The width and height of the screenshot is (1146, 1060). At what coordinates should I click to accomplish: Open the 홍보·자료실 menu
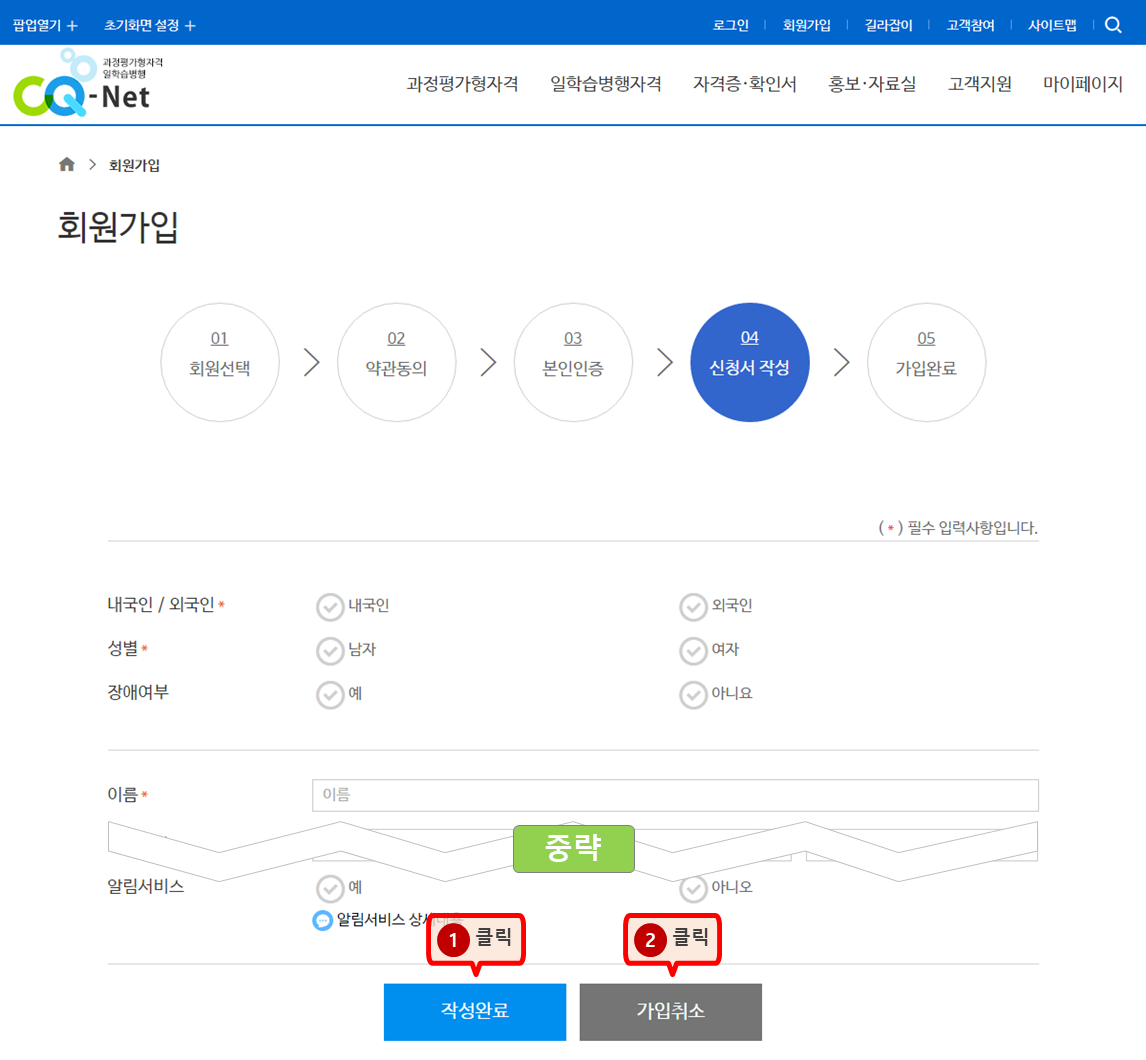872,84
